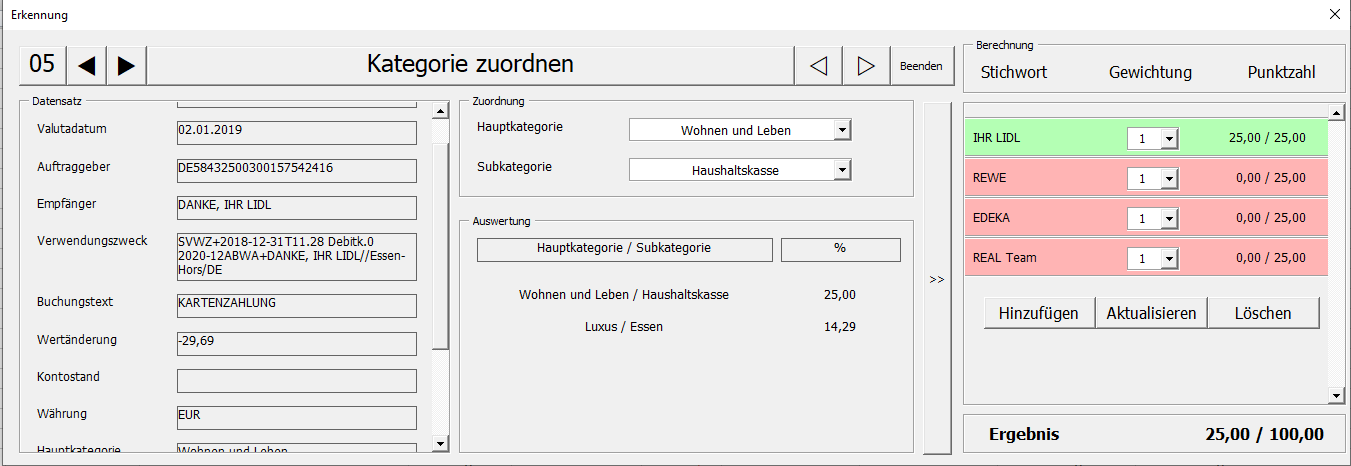1351x466 pixels.
Task: Click the Empfänger input field
Action: pos(296,207)
